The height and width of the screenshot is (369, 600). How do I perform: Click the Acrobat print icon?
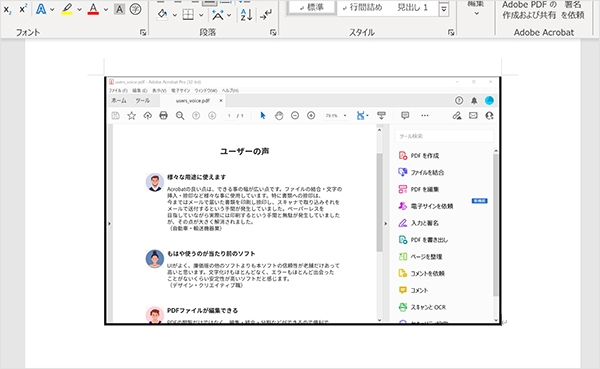click(x=163, y=115)
